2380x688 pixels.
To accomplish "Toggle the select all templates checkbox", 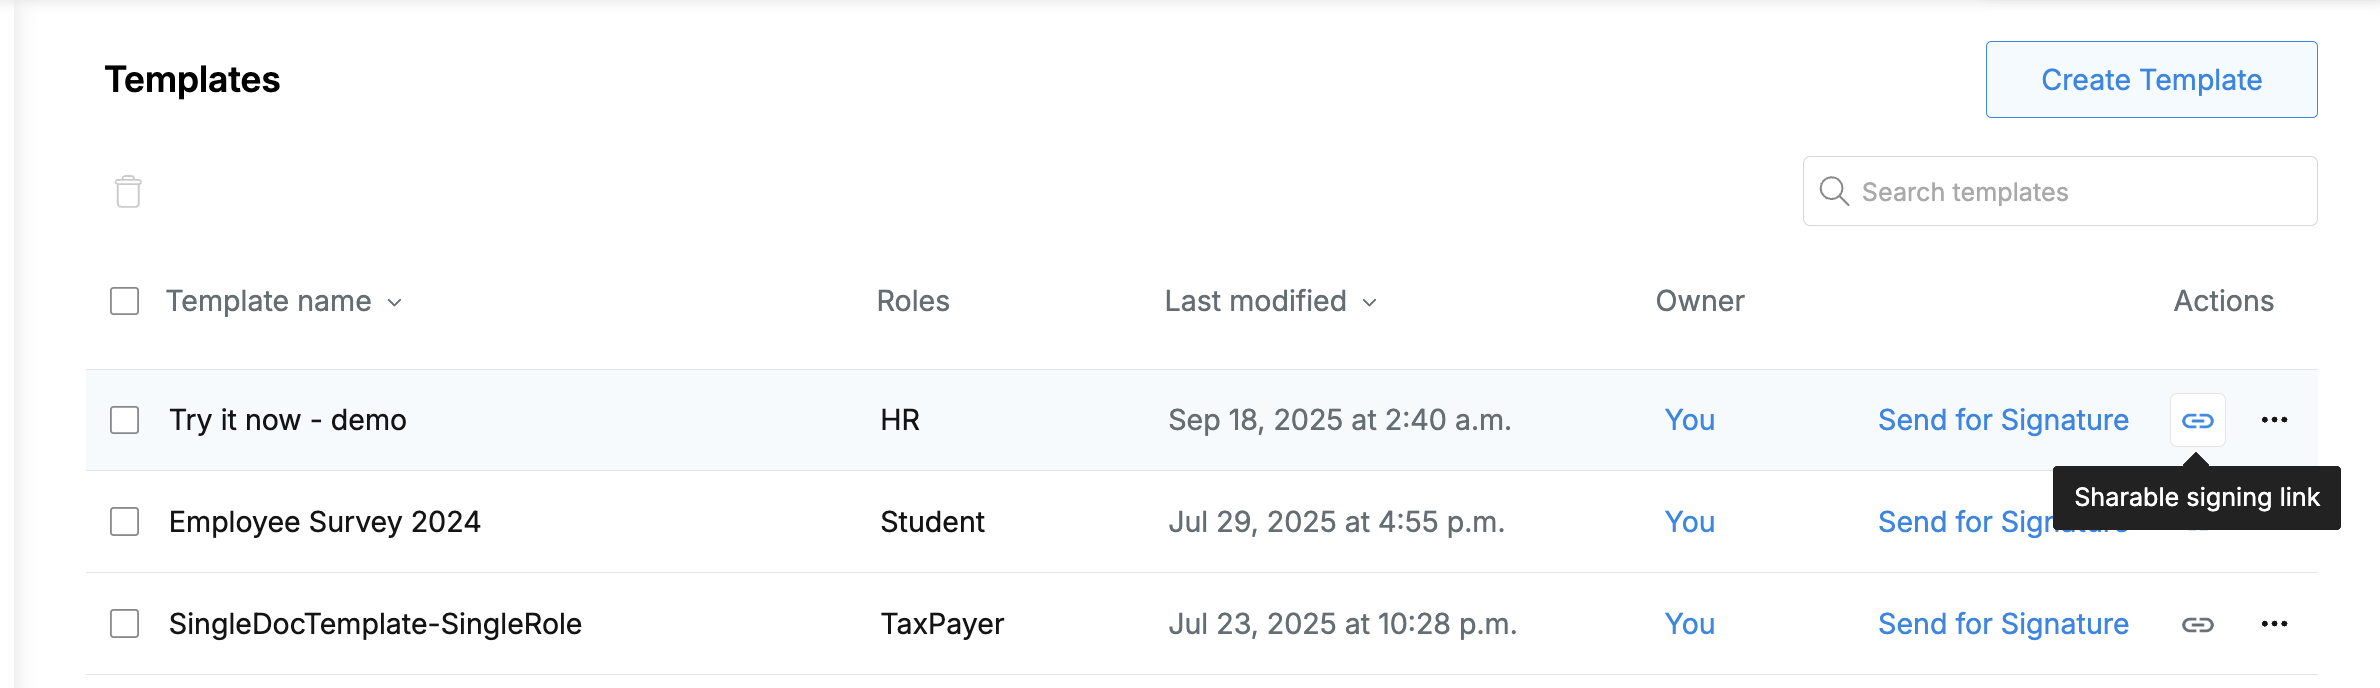I will pos(124,301).
